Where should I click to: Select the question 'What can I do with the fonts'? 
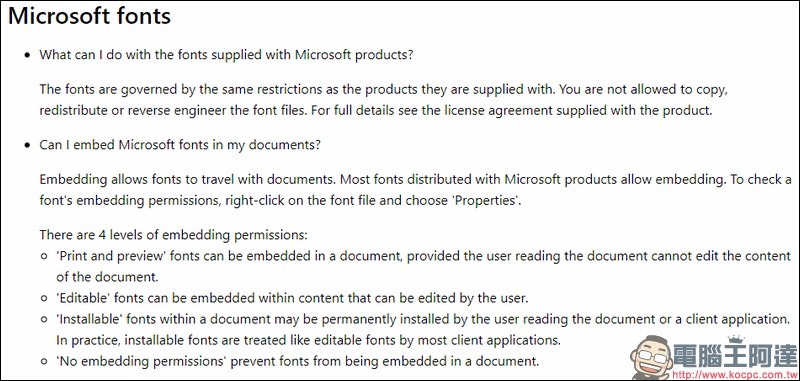226,55
